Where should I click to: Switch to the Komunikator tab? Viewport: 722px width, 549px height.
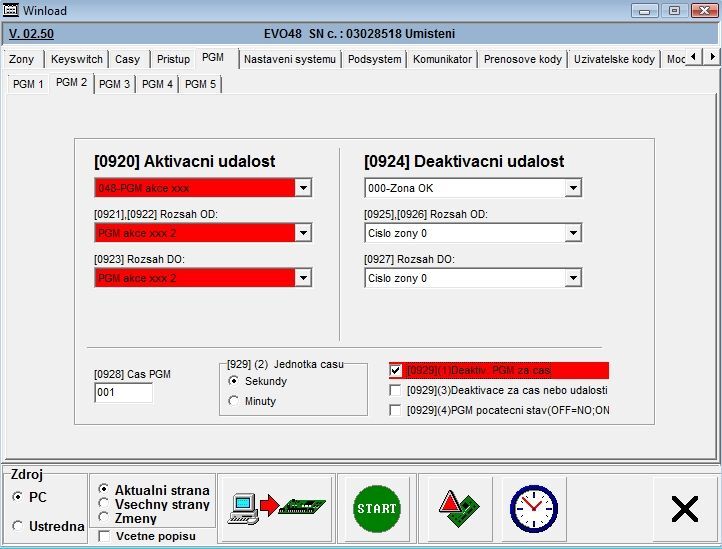tap(442, 59)
